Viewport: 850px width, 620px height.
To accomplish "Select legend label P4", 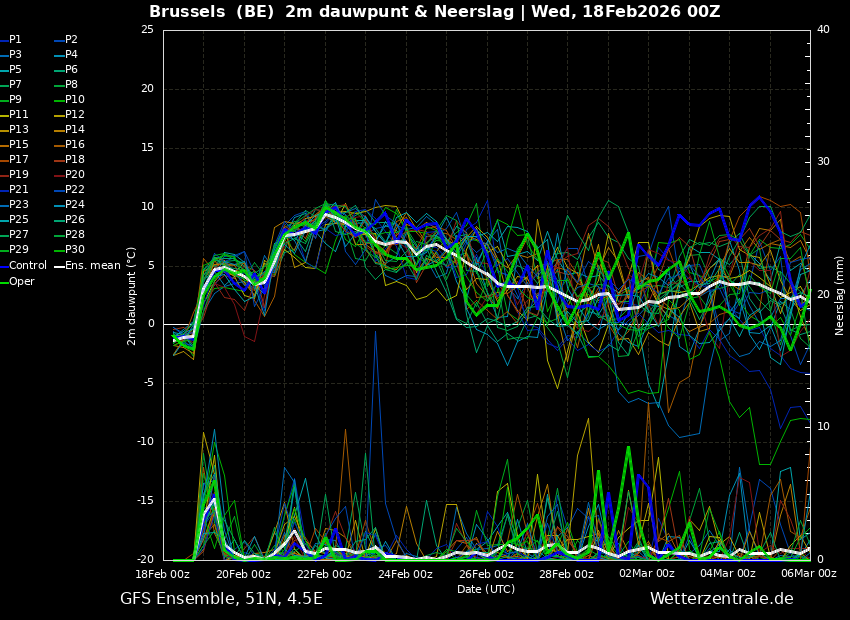I will click(68, 54).
